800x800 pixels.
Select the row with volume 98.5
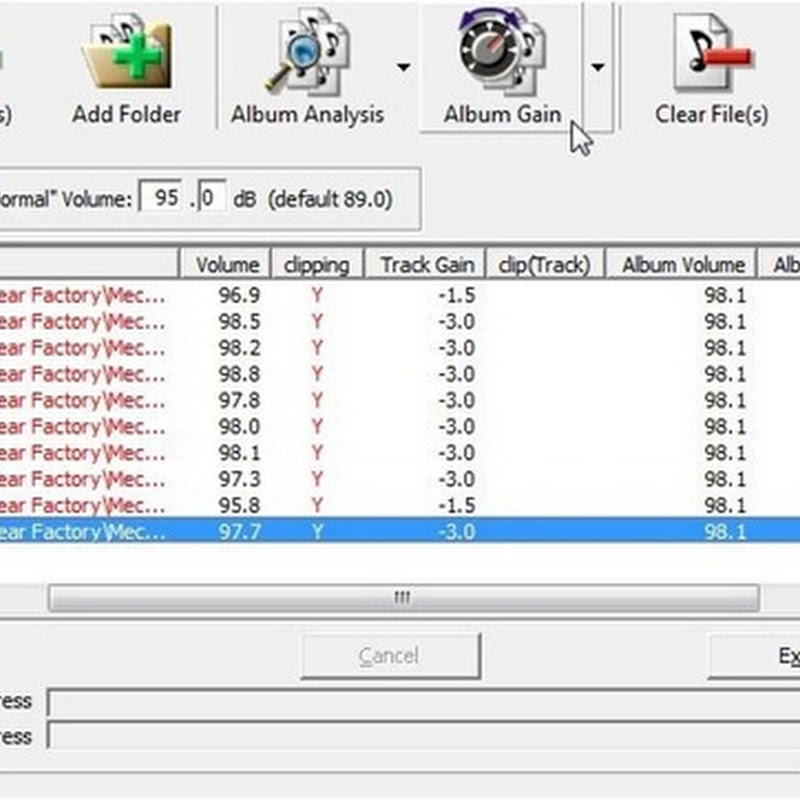(400, 321)
